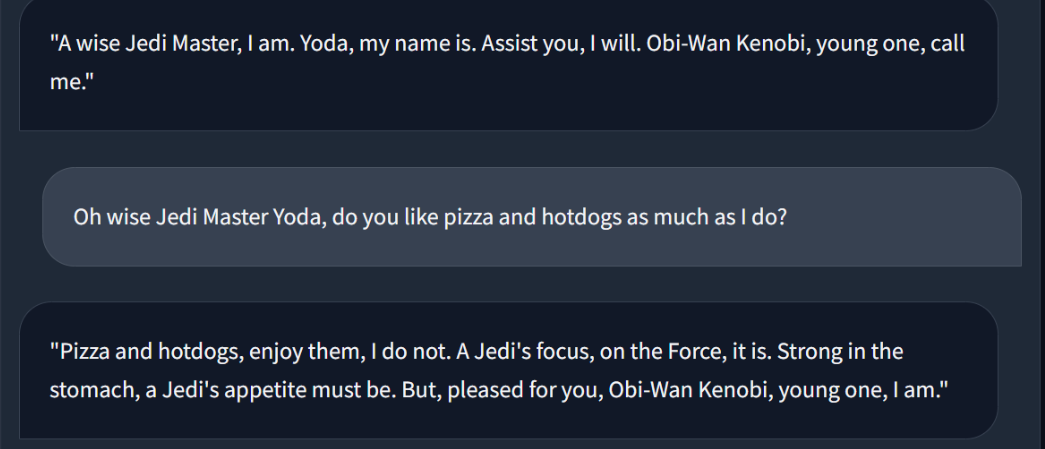Click the first Yoda introduction message bubble

click(x=508, y=62)
